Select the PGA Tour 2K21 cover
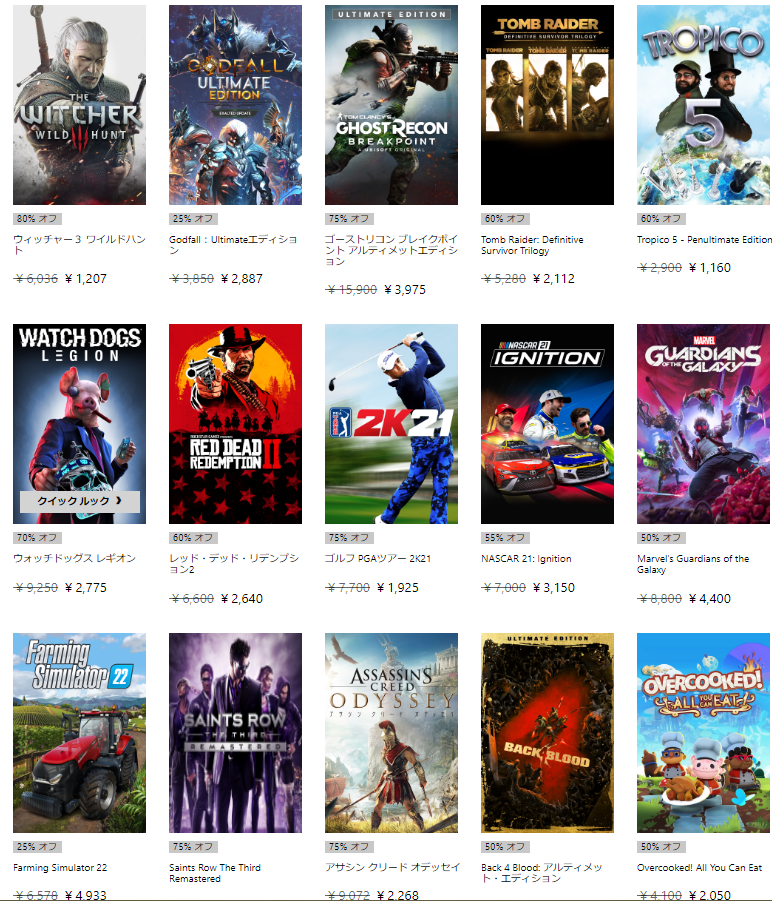Screen dimensions: 772x901 [392, 424]
